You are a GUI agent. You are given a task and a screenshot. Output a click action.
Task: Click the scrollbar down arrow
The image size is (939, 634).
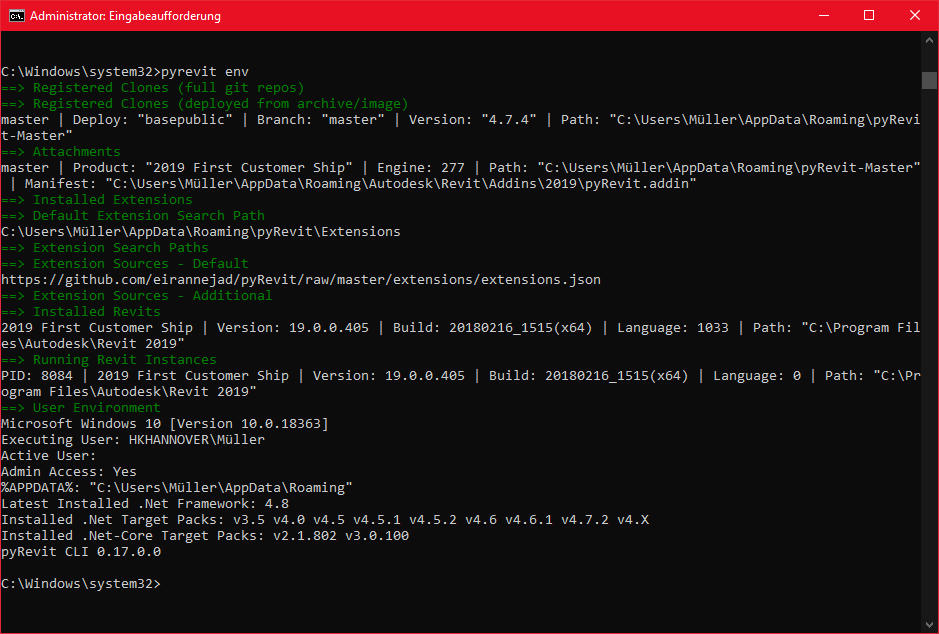(930, 625)
